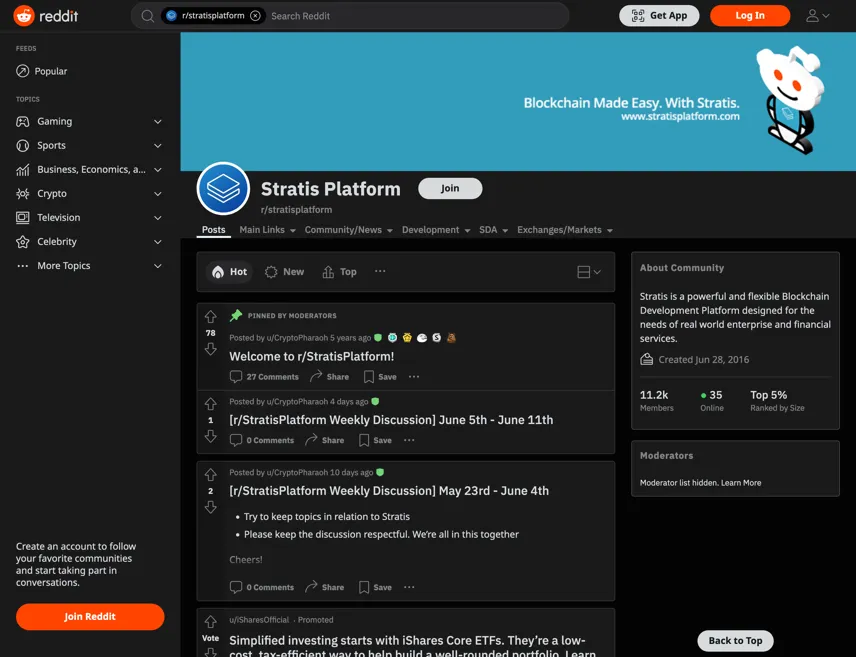The image size is (856, 657).
Task: Open the Development menu
Action: [436, 230]
